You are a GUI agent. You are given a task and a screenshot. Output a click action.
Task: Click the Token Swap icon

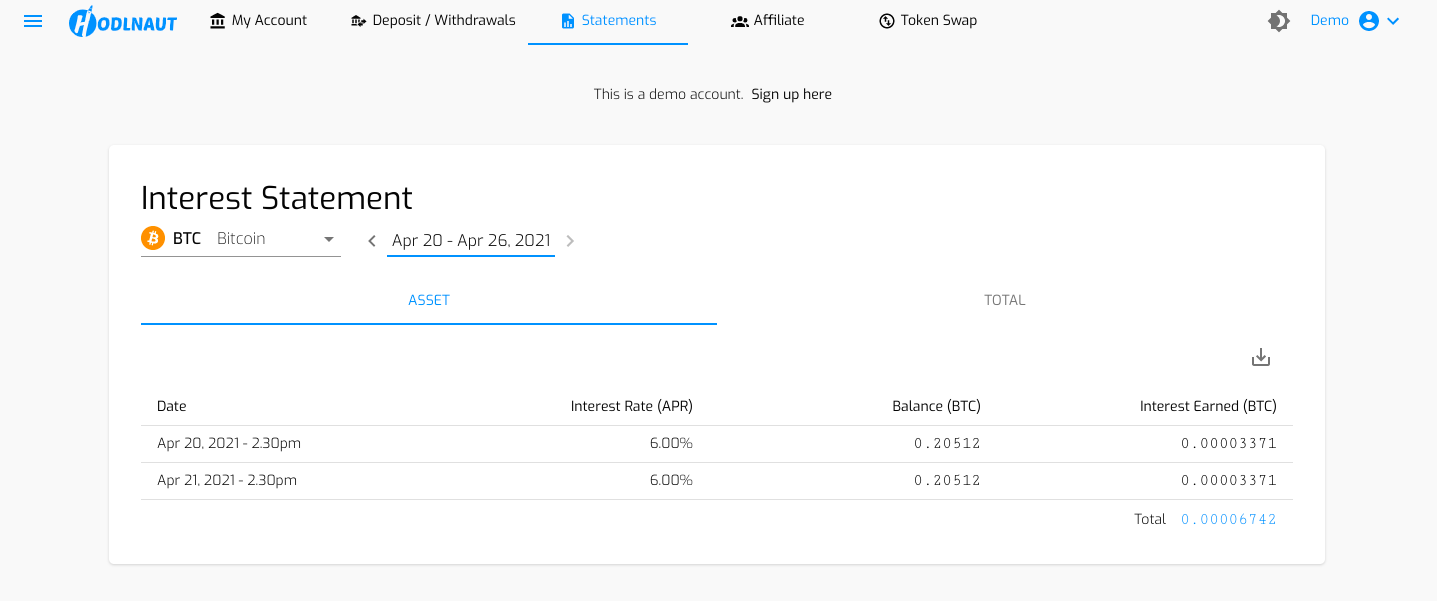click(x=887, y=21)
